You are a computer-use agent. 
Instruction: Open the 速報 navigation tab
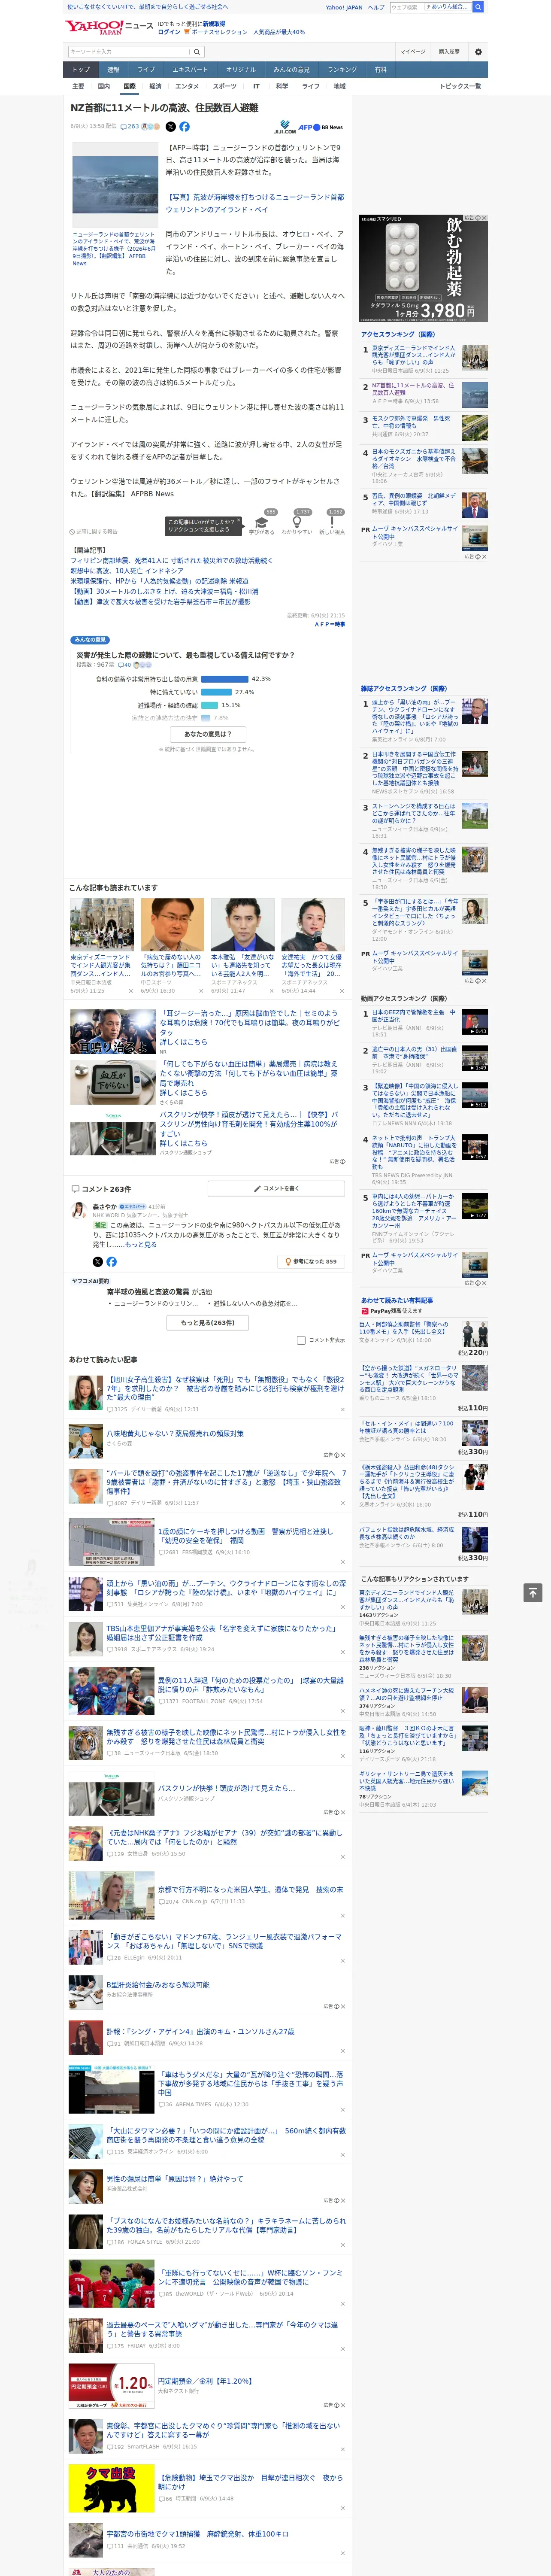click(x=113, y=70)
